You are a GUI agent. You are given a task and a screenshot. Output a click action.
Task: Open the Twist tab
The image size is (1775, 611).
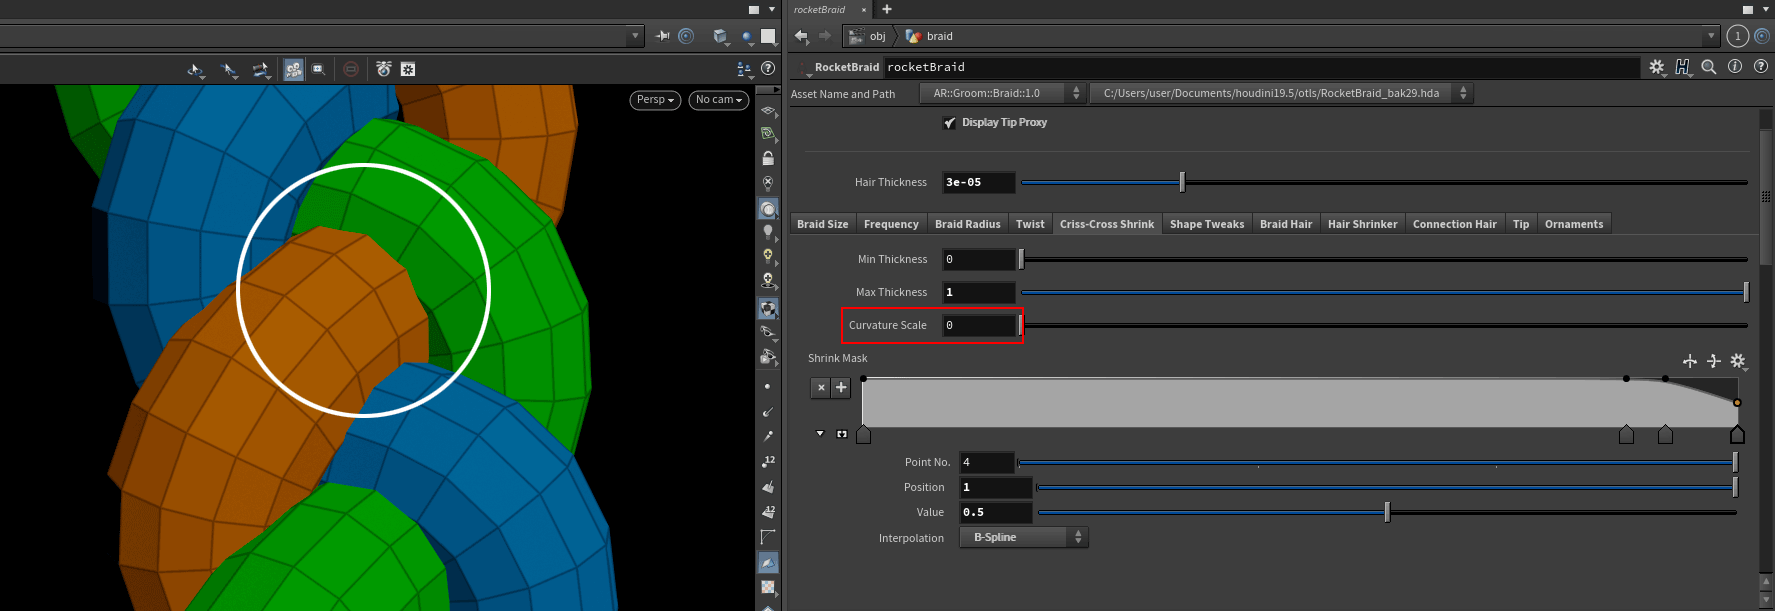coord(1030,224)
